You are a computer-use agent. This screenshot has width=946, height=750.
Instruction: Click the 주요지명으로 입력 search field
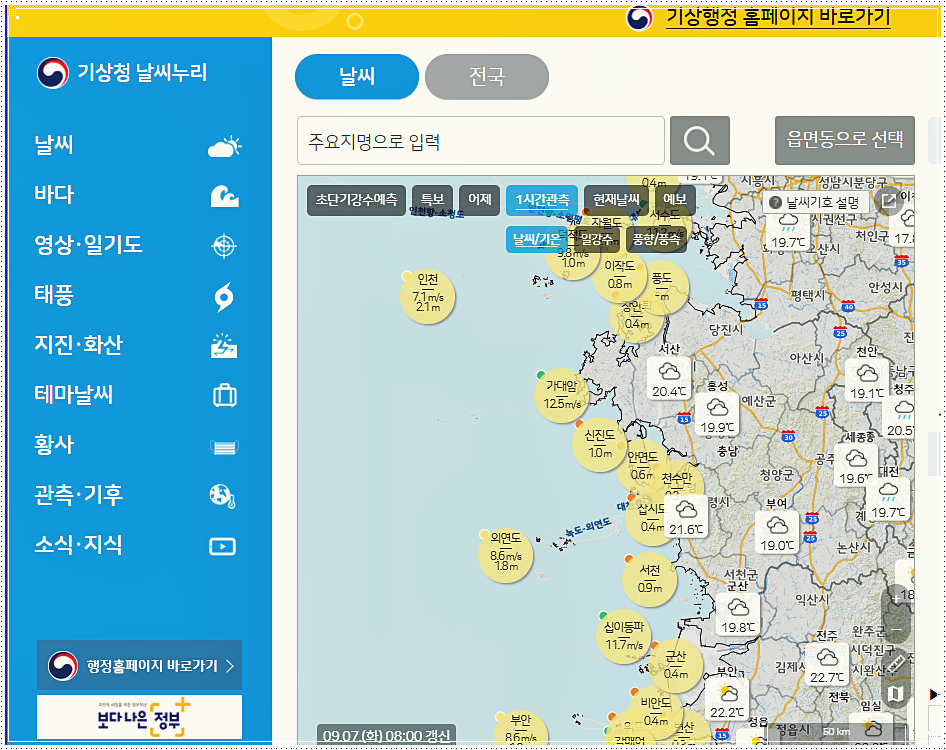coord(481,141)
